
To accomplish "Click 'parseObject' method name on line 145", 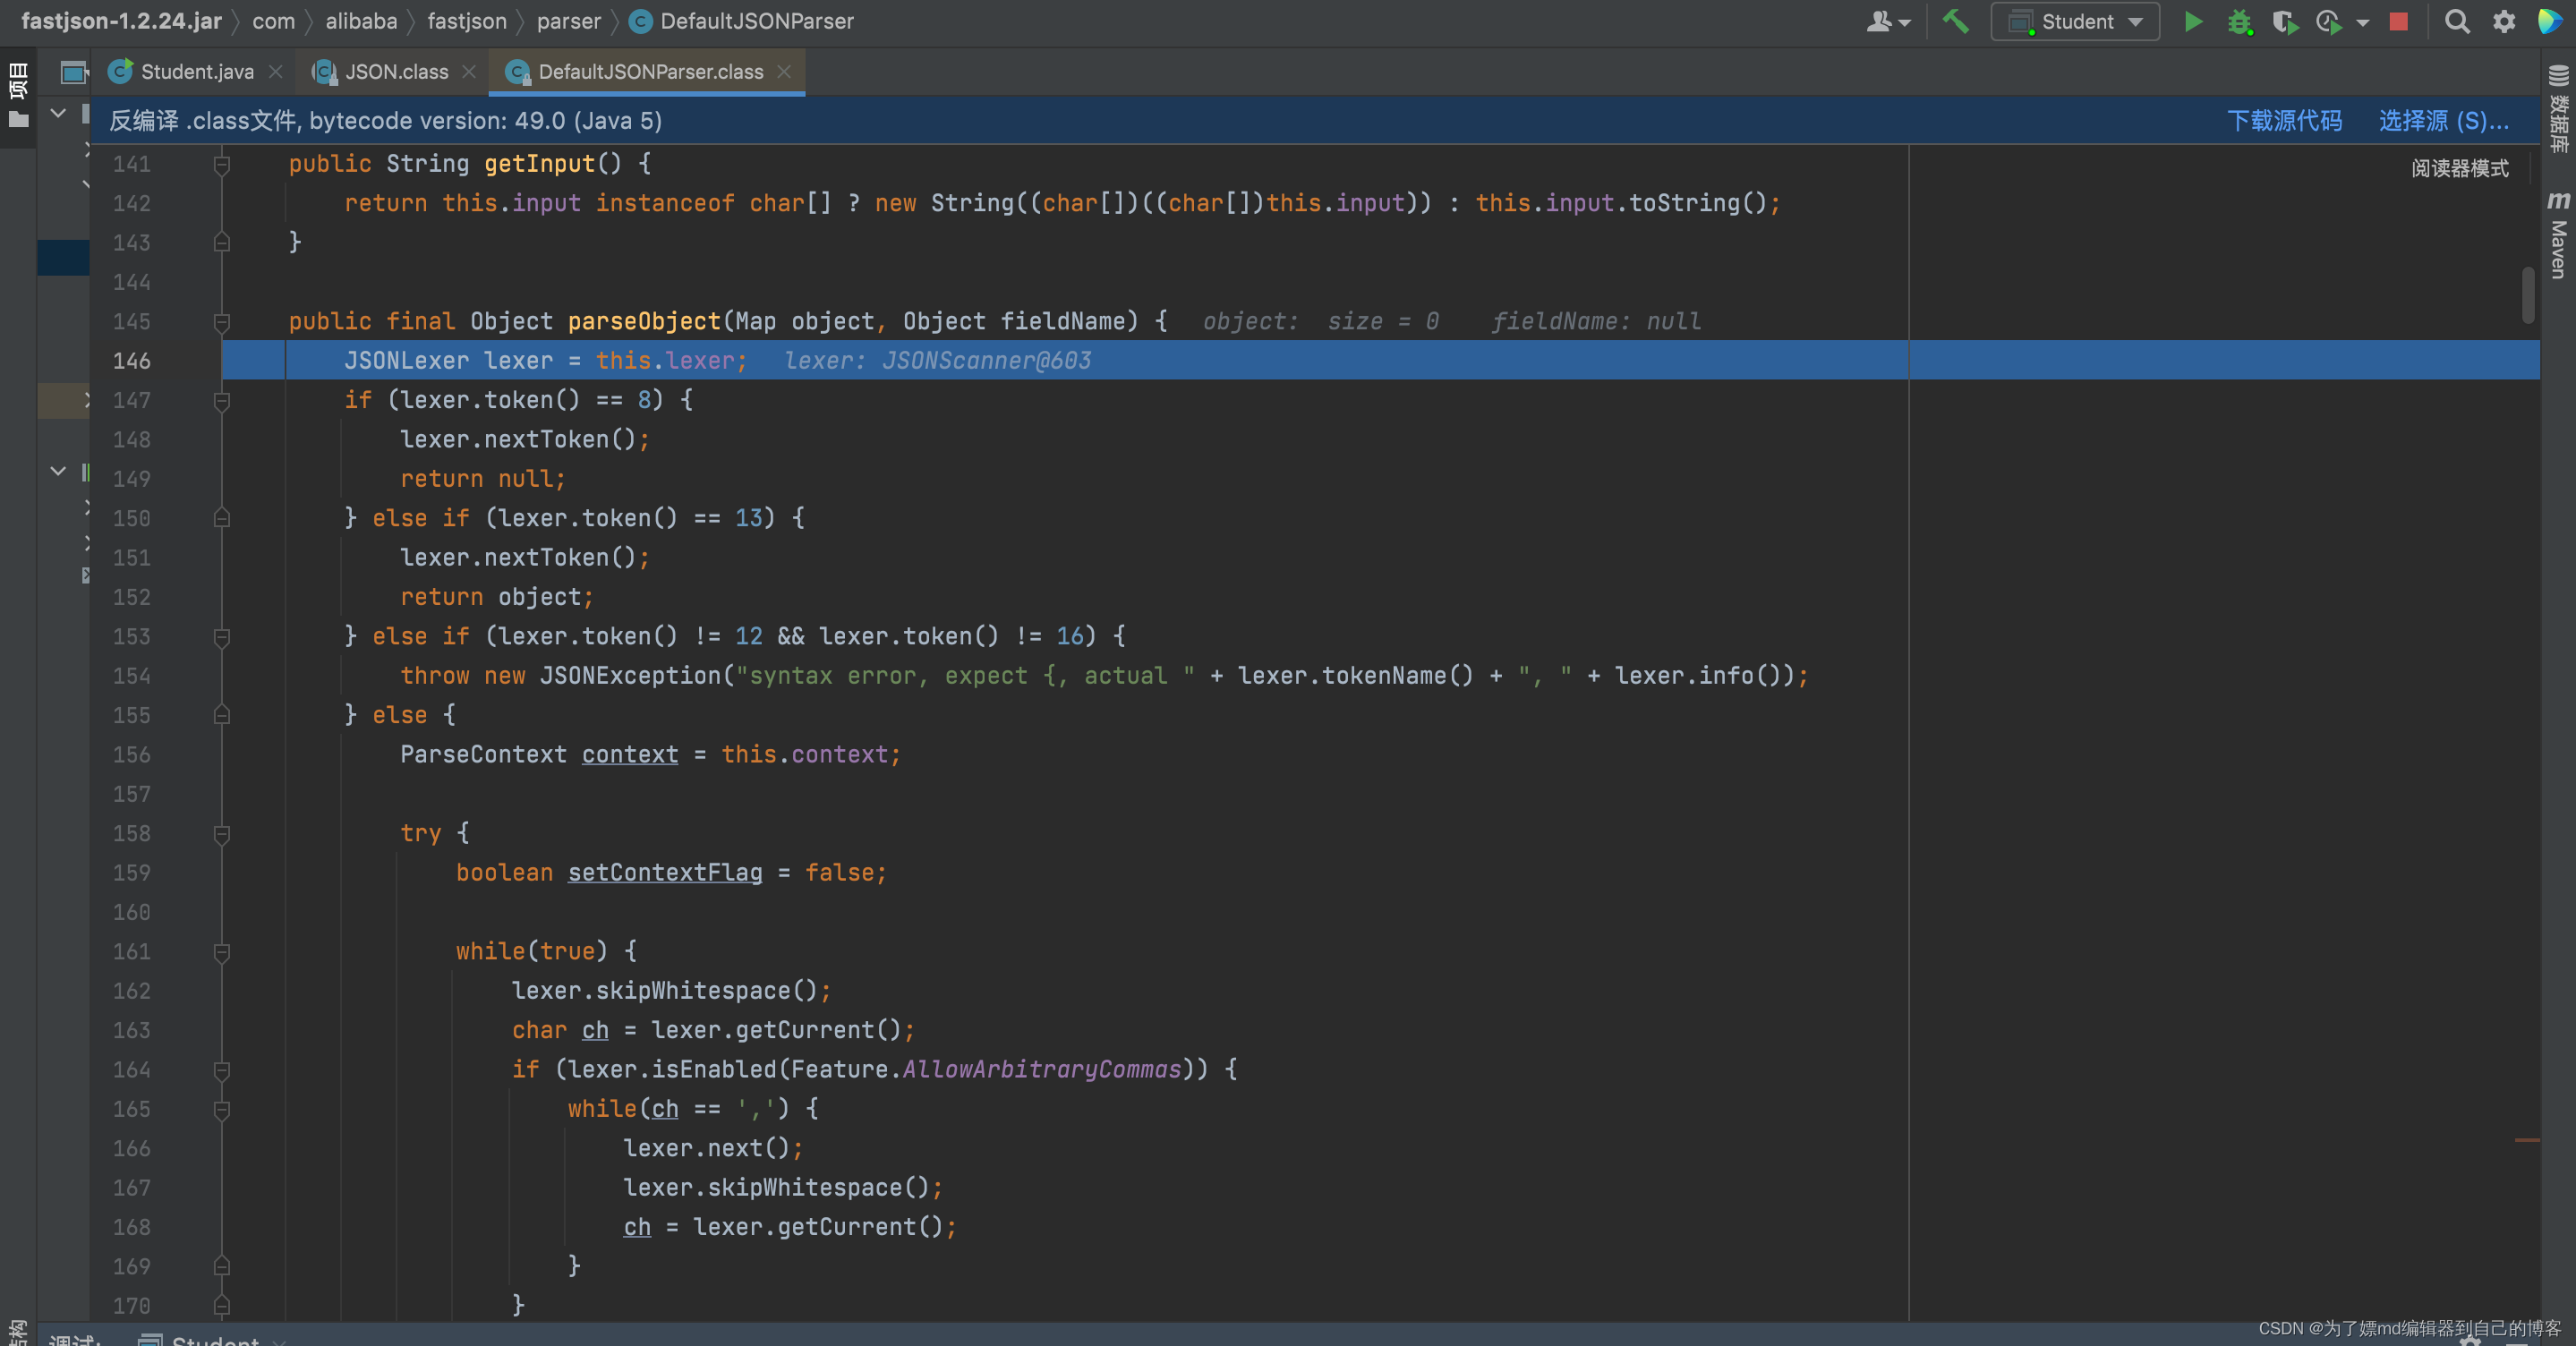I will pyautogui.click(x=644, y=322).
